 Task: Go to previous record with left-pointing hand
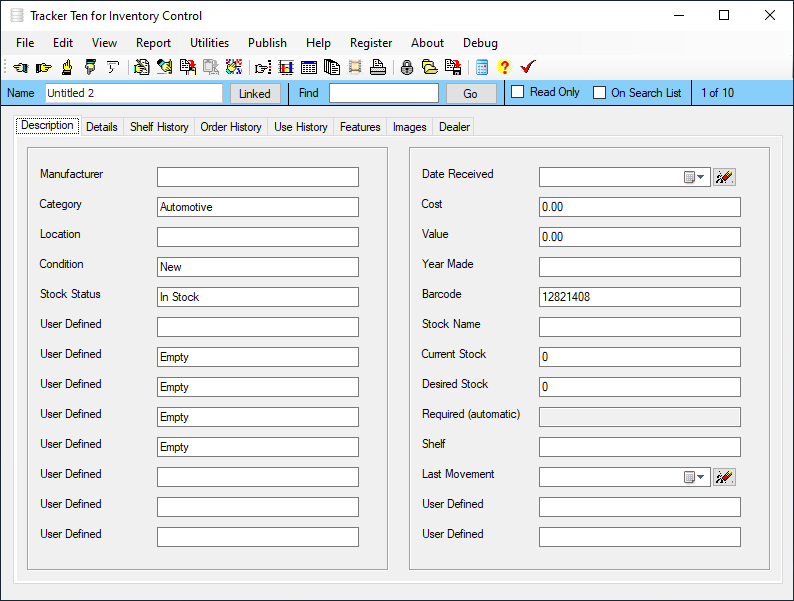point(20,67)
